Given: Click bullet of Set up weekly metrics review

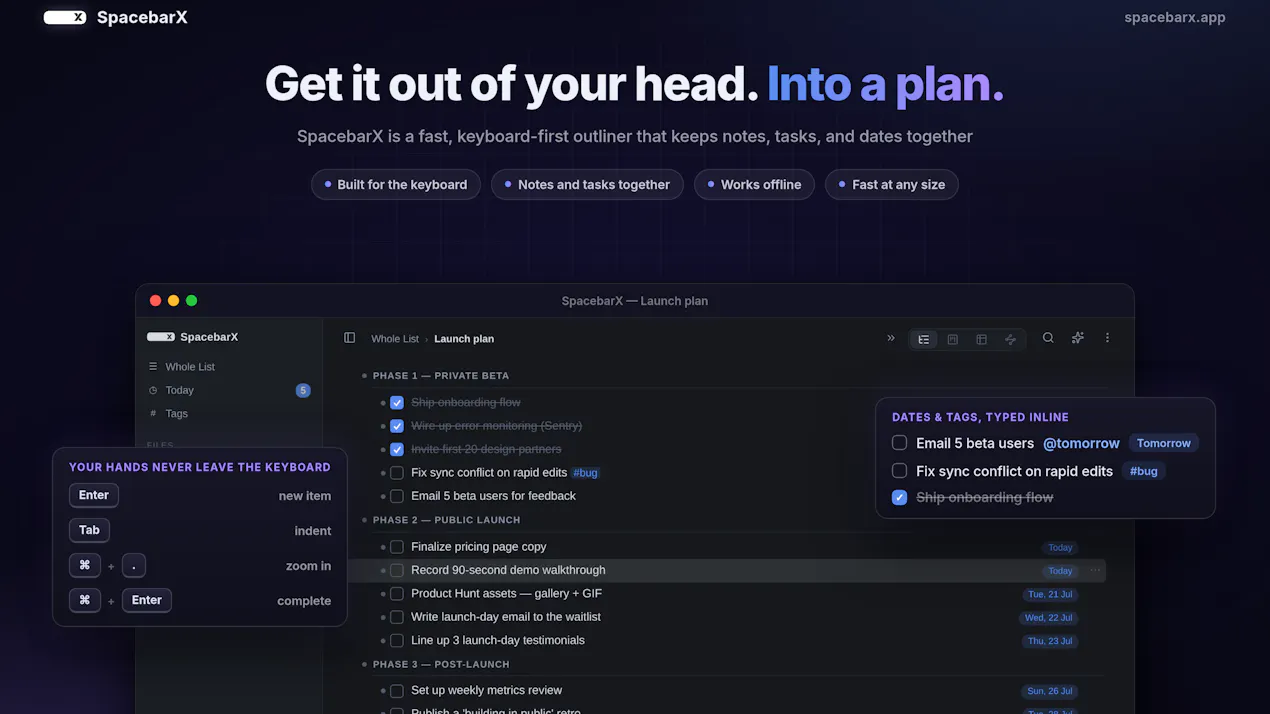Looking at the screenshot, I should [383, 691].
